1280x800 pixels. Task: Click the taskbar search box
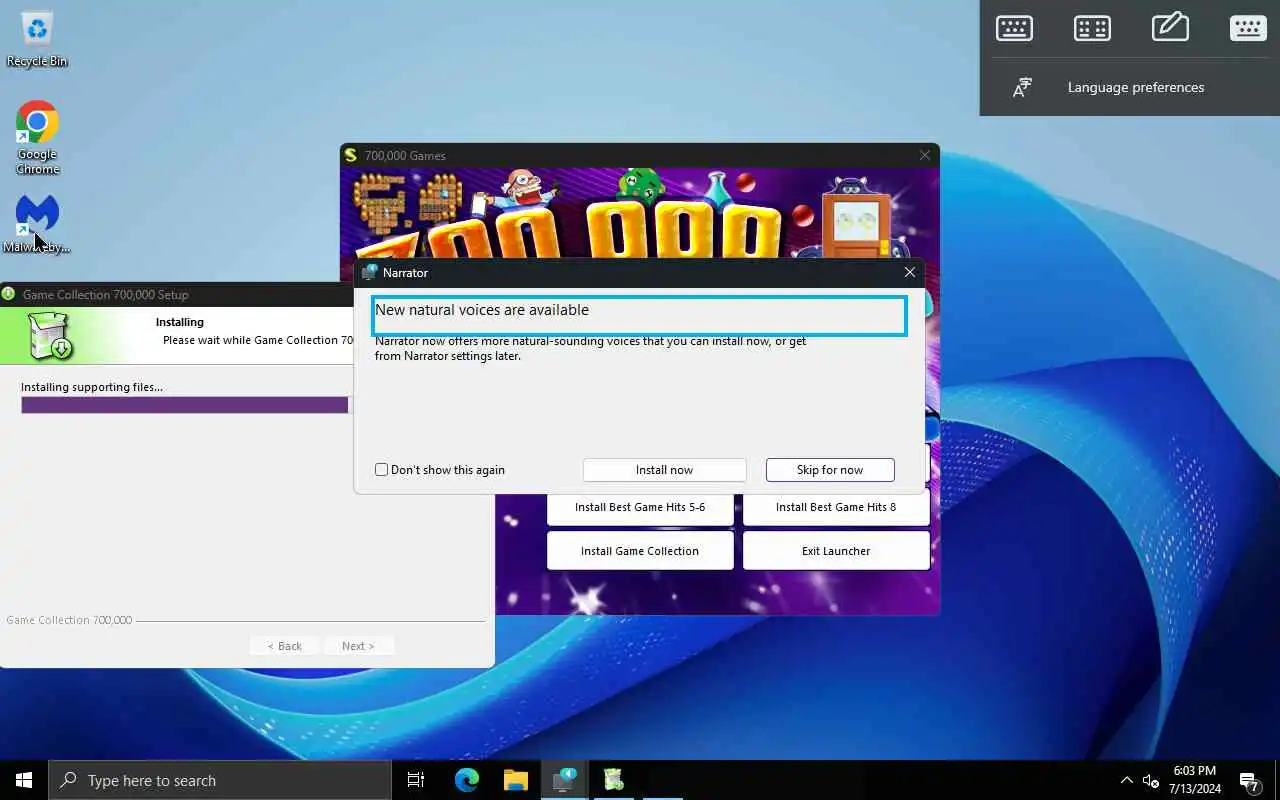coord(220,780)
